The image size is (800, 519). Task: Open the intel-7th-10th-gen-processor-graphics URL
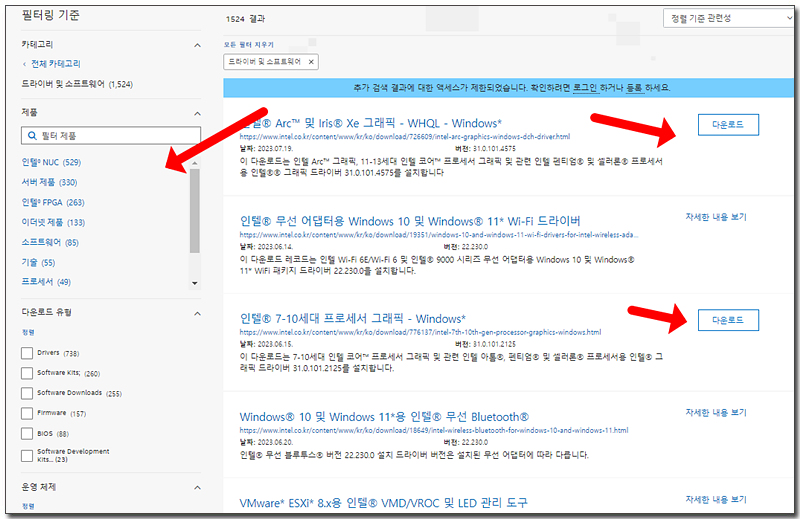click(420, 332)
